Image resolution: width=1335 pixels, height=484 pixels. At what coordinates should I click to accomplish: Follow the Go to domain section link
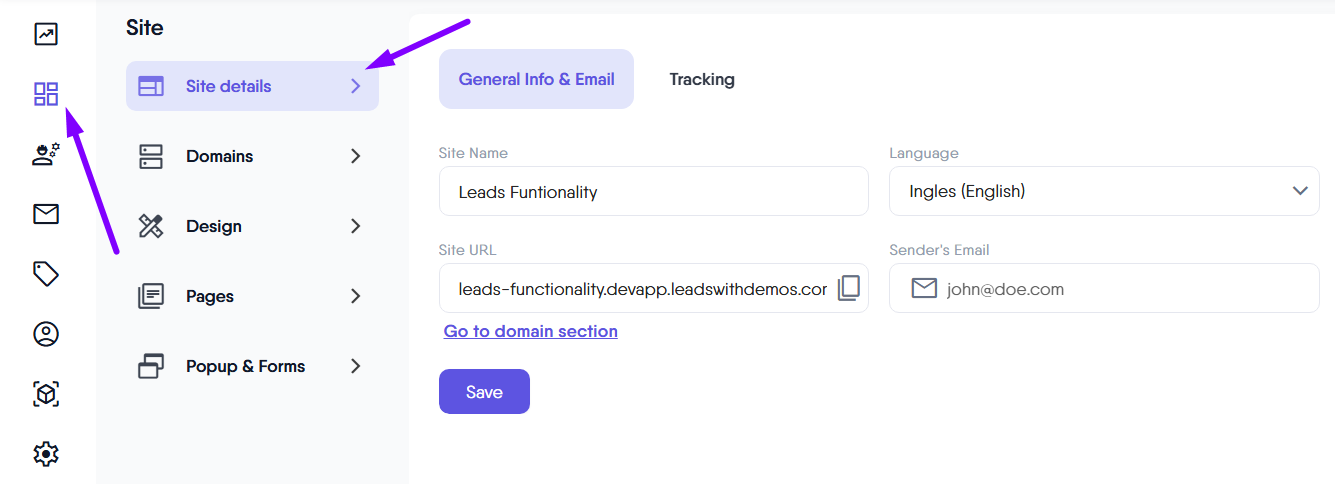pos(530,331)
